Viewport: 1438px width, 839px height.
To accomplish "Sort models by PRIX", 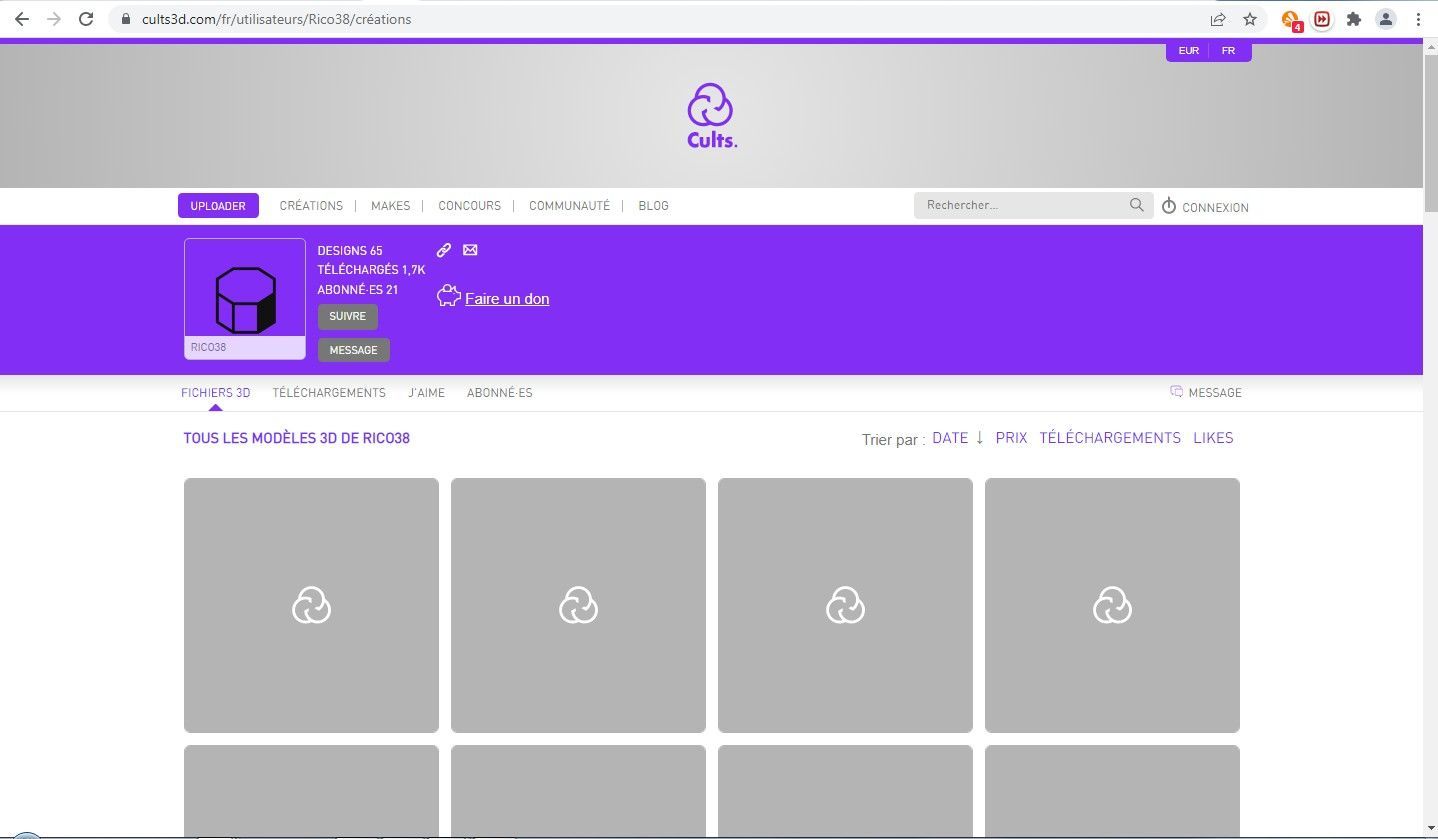I will point(1011,438).
